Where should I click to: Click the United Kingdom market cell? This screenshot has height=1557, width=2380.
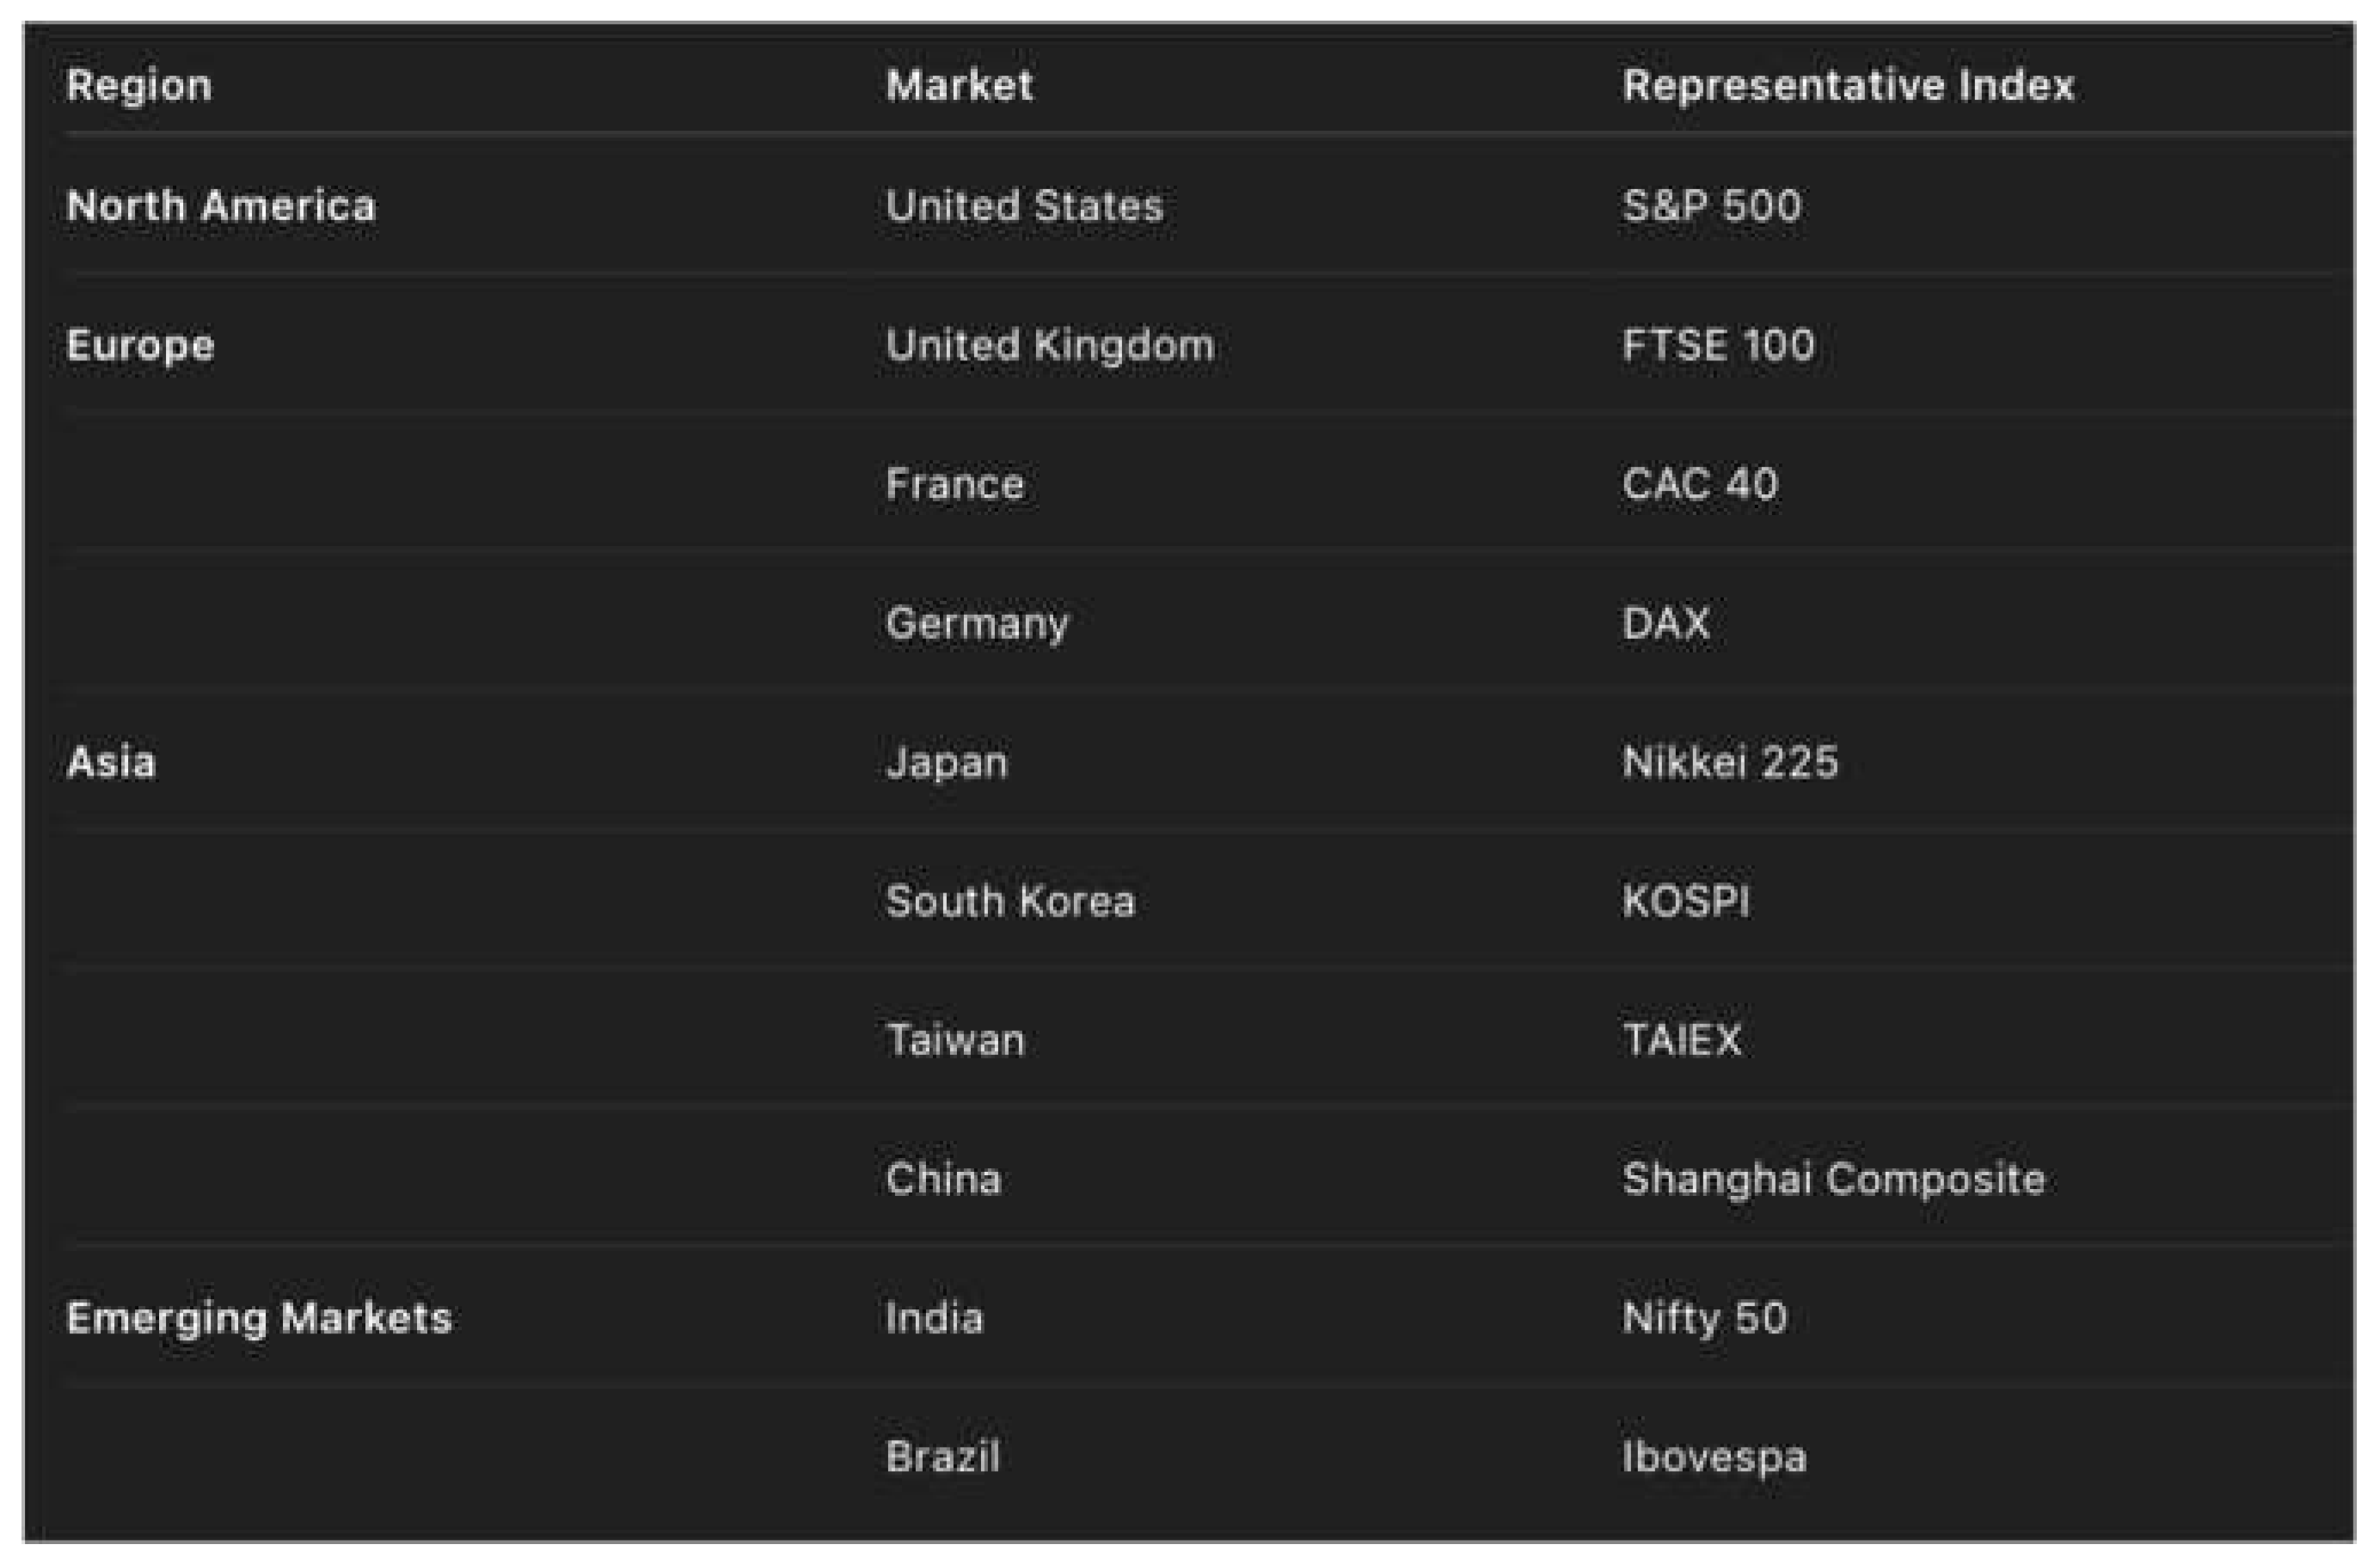click(1049, 345)
